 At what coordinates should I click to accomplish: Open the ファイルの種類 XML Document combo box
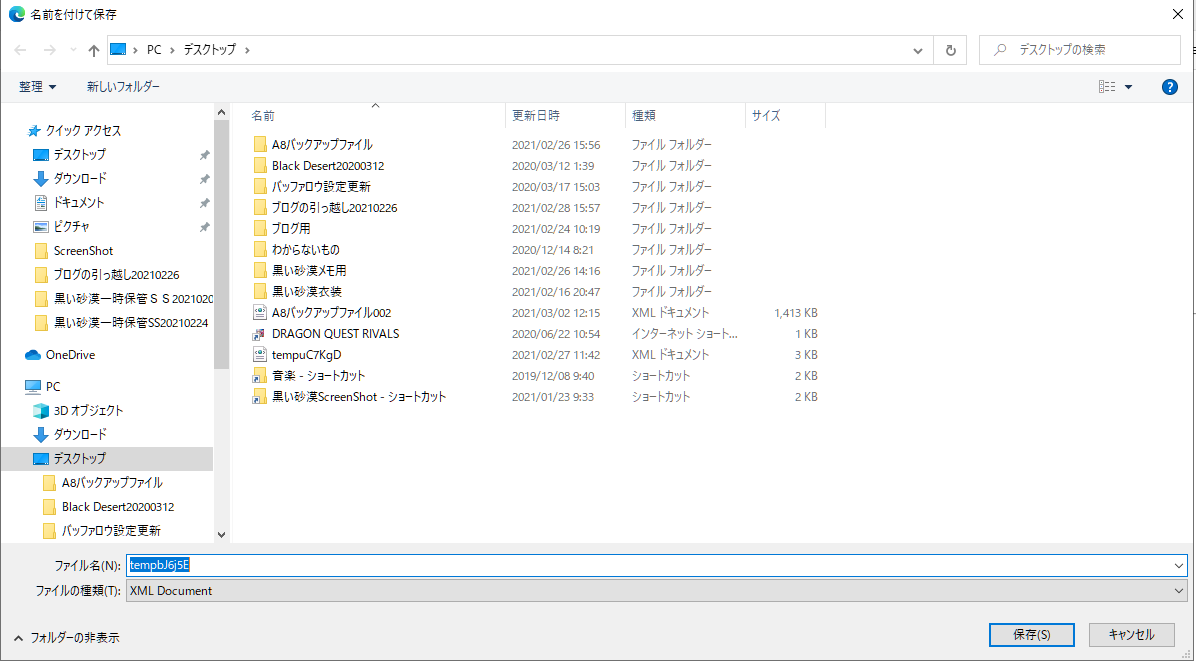click(x=656, y=591)
